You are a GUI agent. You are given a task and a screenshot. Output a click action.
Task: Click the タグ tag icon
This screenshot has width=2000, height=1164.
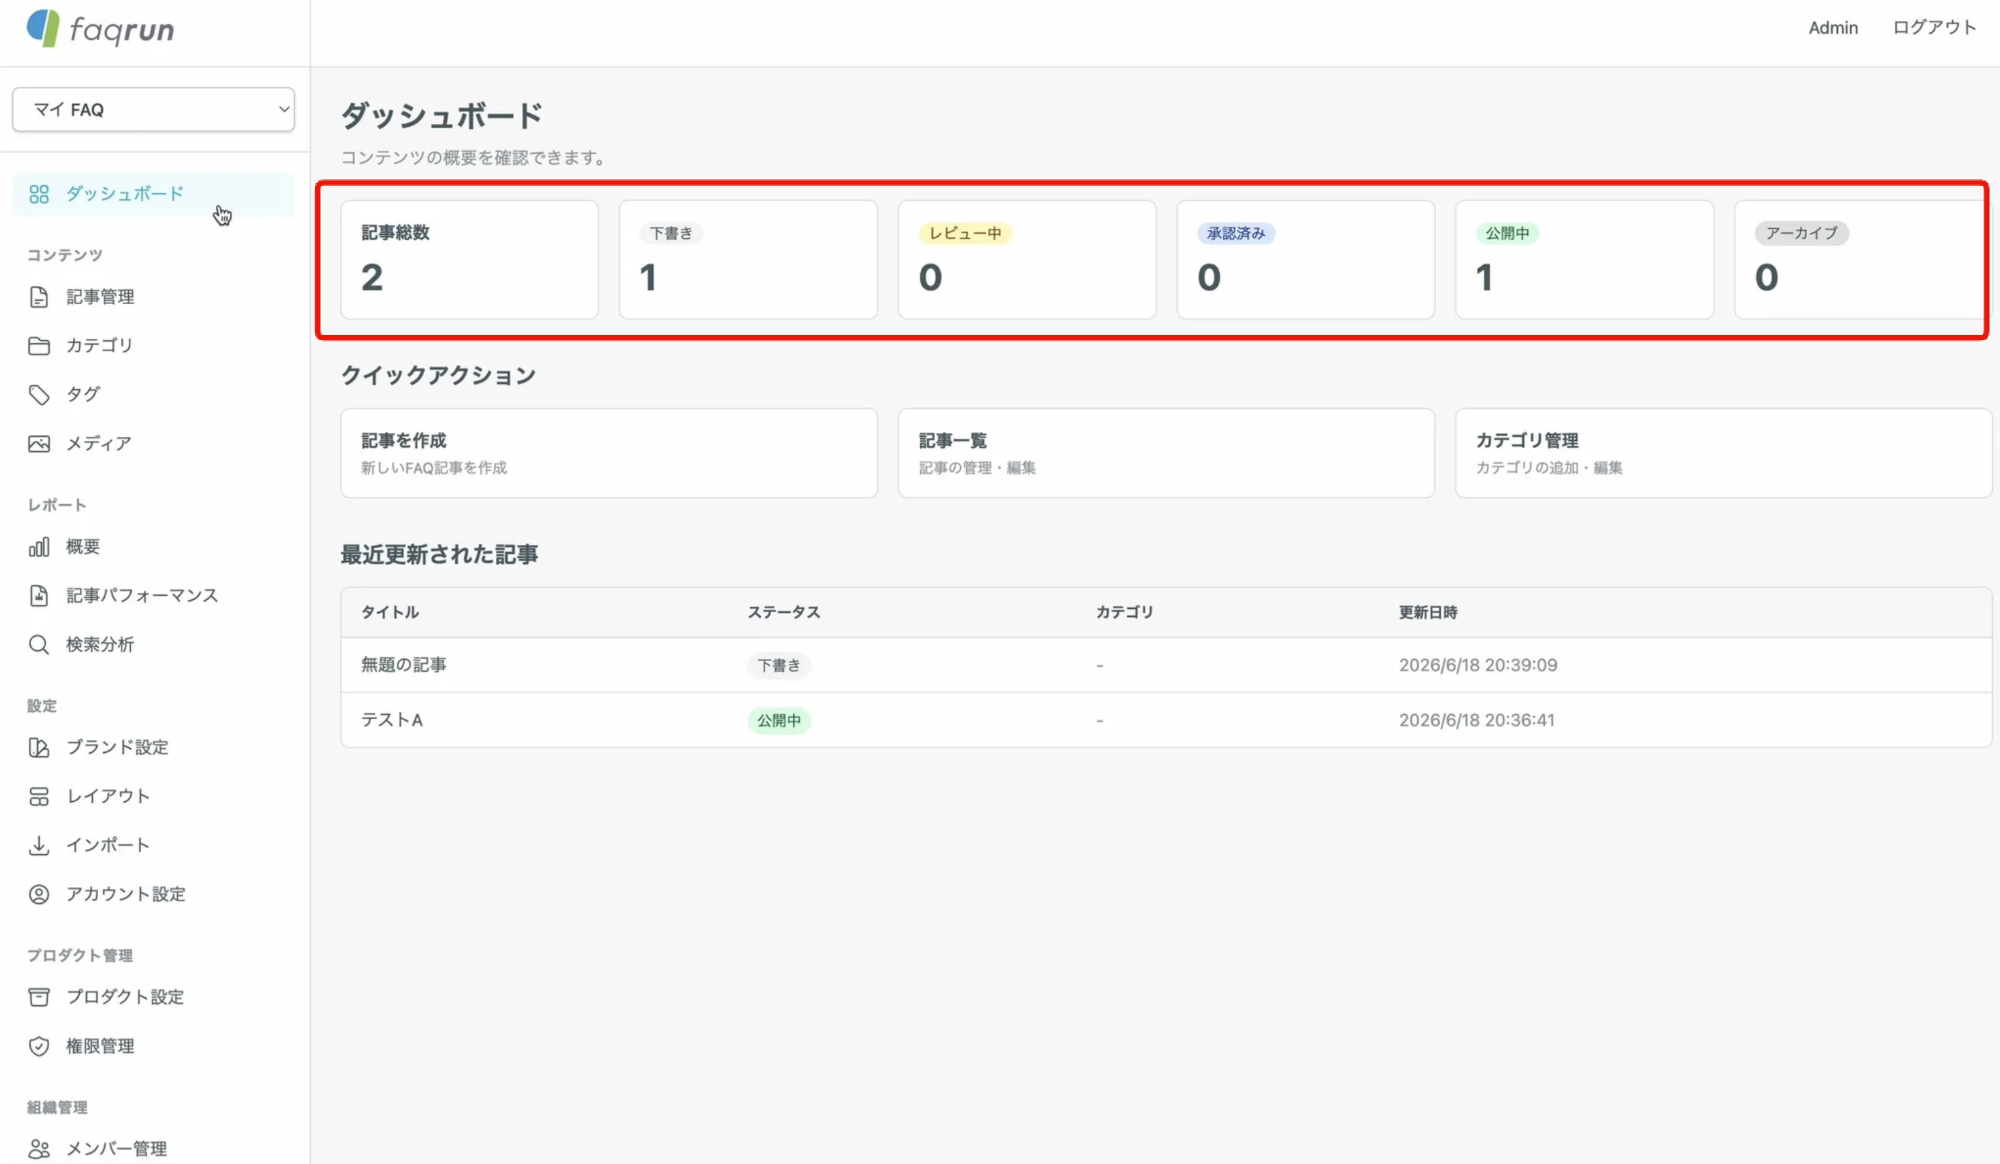(39, 395)
